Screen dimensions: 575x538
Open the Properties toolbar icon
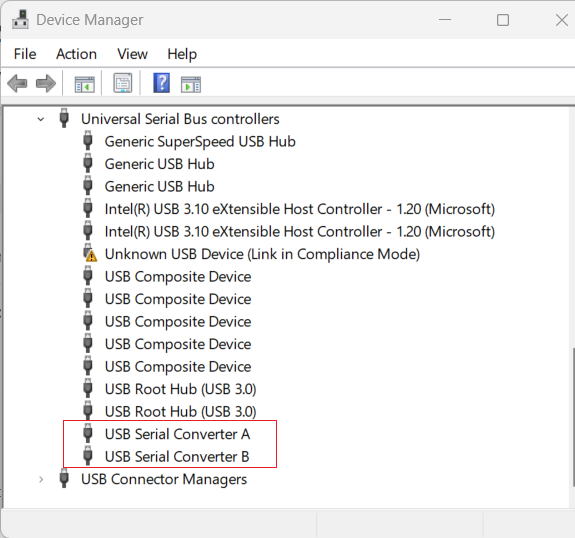pos(122,83)
